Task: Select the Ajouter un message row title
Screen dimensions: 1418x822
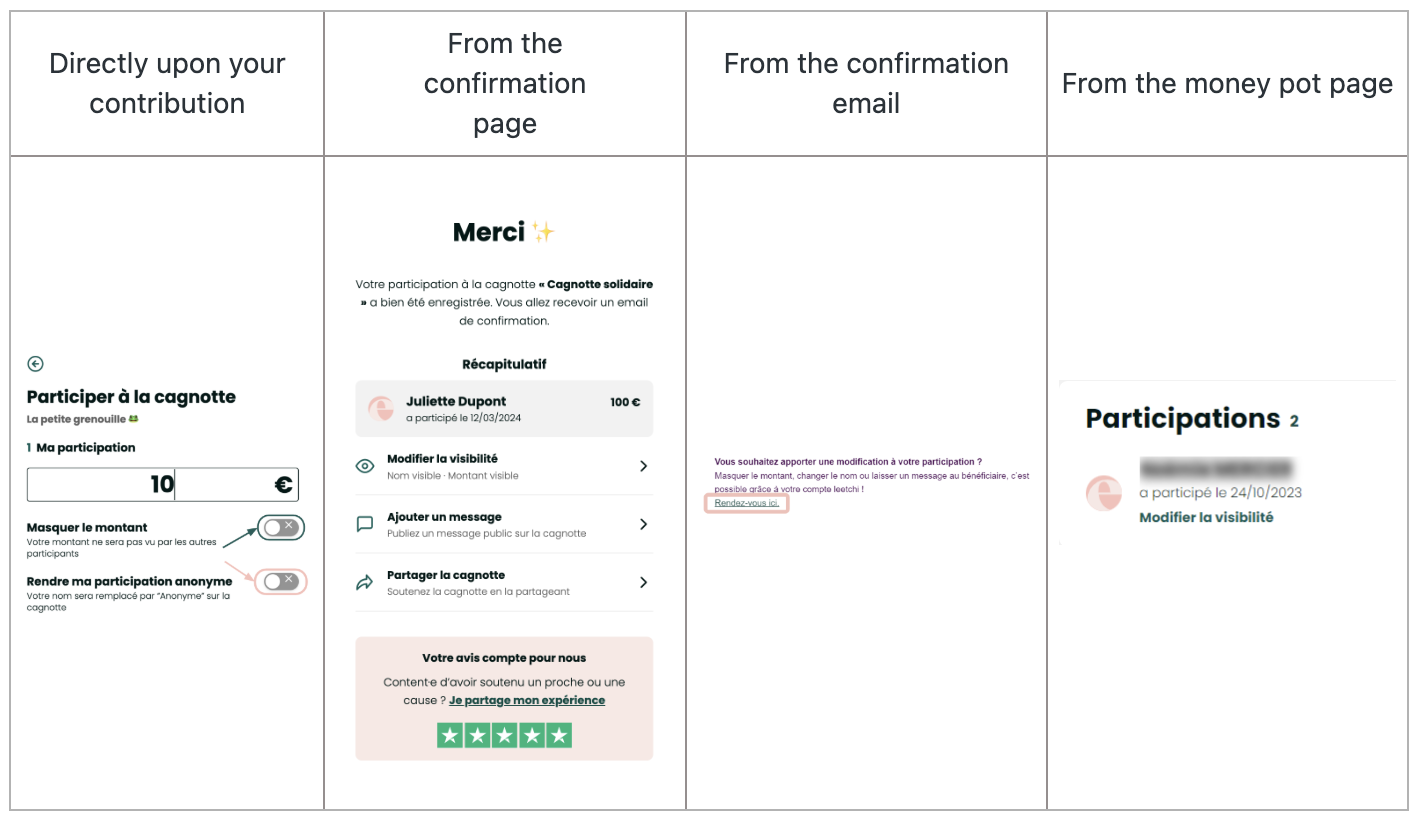Action: pos(444,517)
